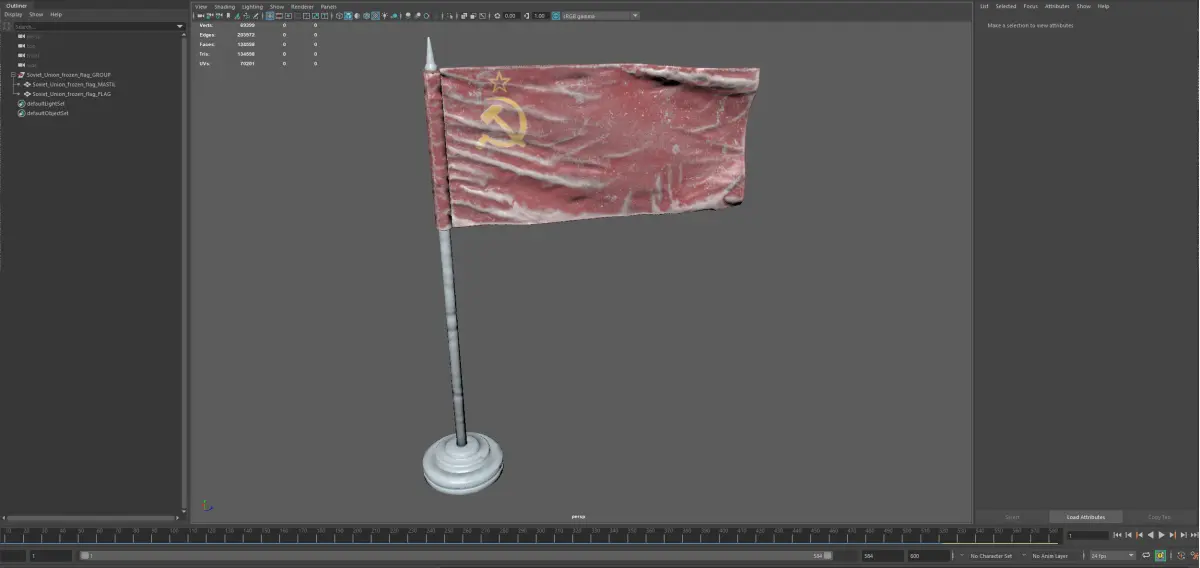Open the viewport Panels menu
1200x568 pixels.
(x=328, y=6)
